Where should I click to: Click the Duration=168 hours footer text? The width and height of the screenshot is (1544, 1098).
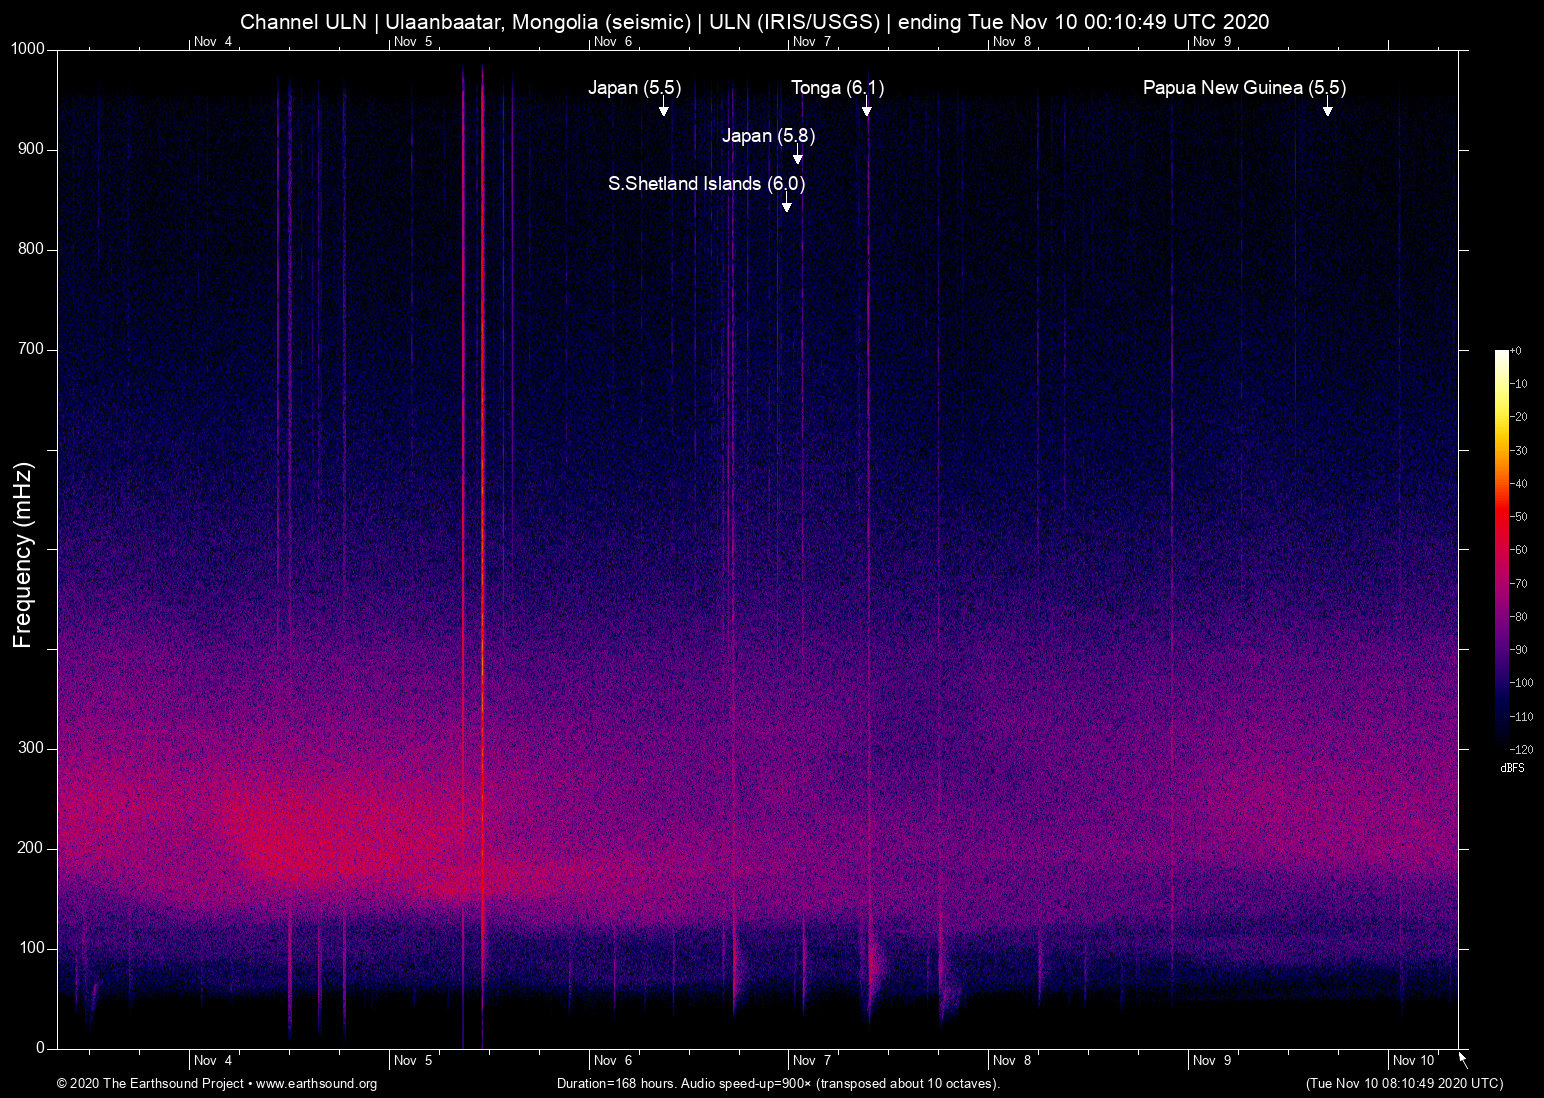(777, 1084)
